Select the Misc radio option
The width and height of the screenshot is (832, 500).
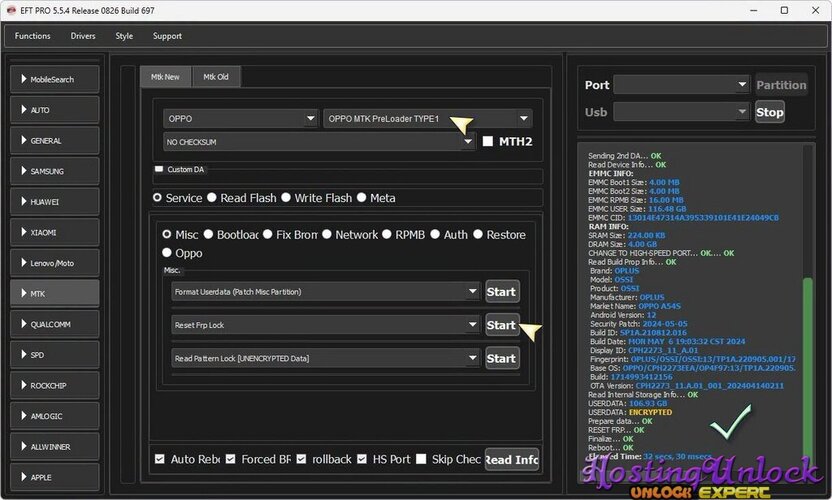(x=167, y=234)
